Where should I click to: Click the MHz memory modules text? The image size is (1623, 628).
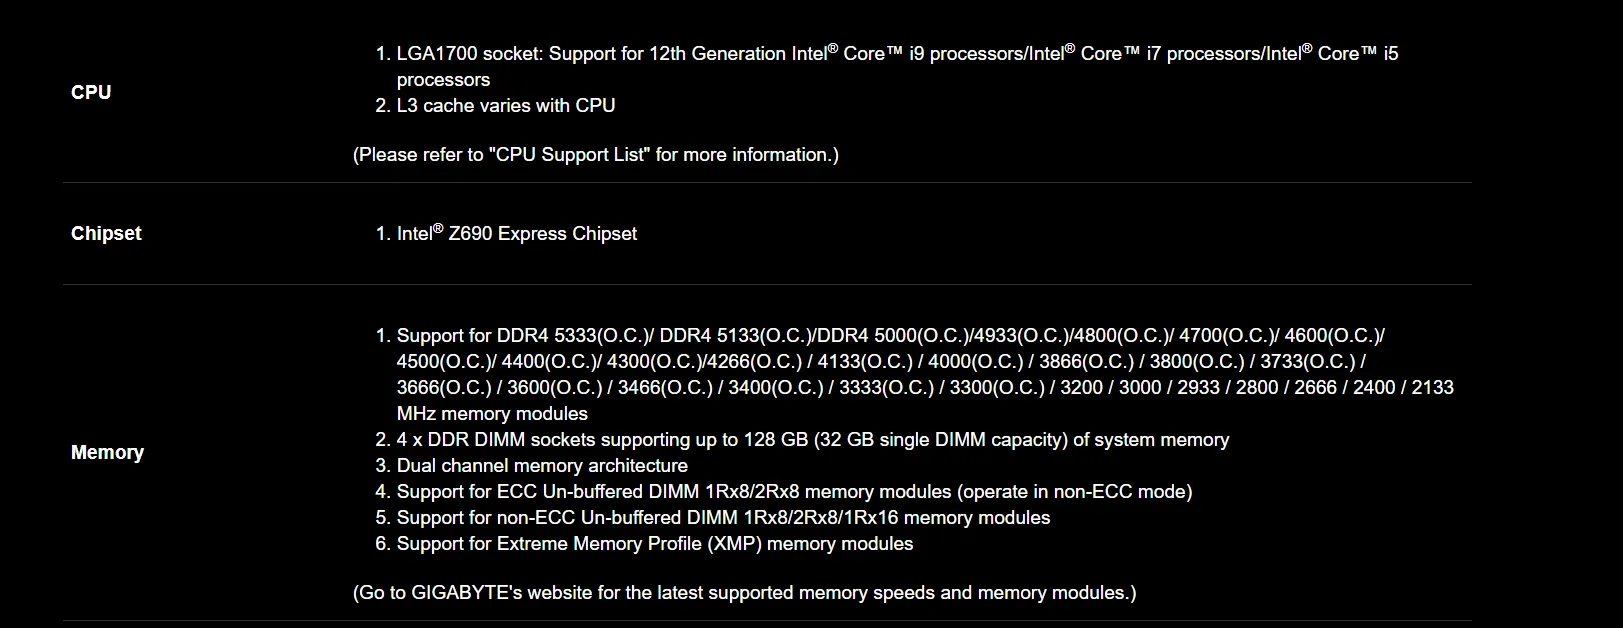pyautogui.click(x=492, y=413)
